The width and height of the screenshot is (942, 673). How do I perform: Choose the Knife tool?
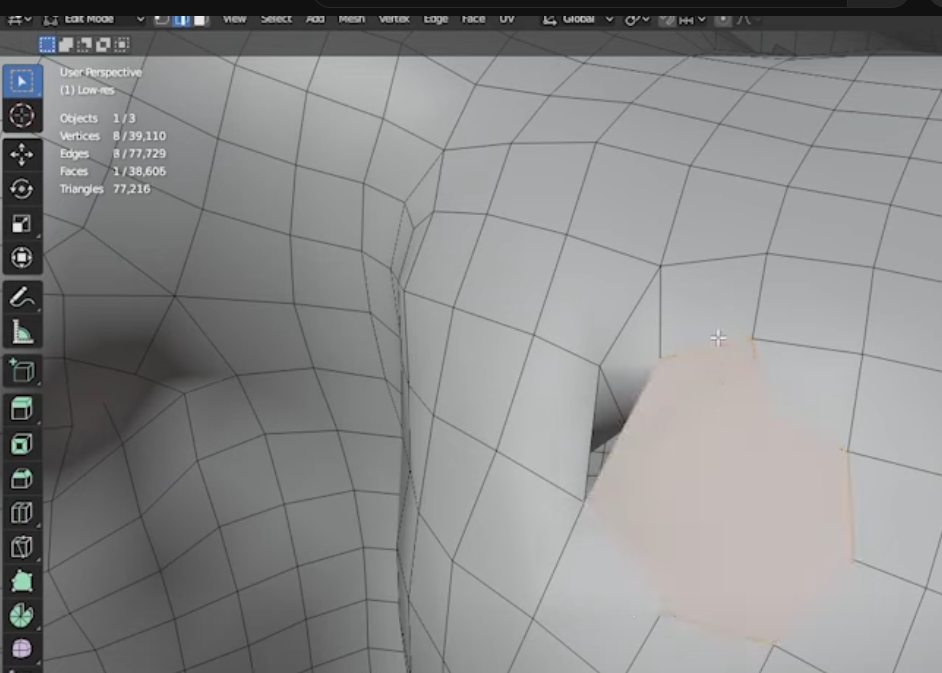(x=21, y=547)
